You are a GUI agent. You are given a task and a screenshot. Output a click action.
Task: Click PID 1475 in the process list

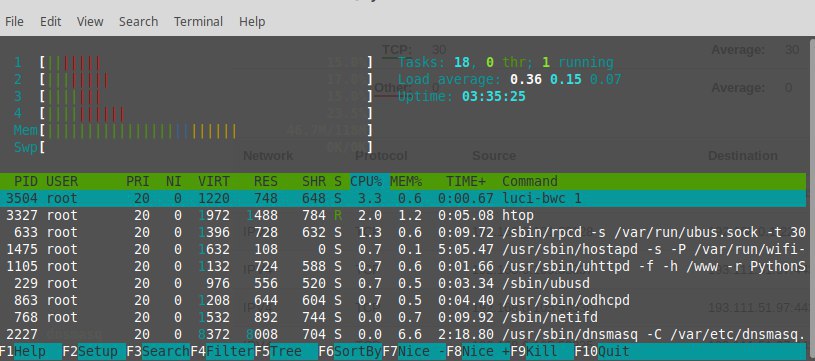point(22,249)
